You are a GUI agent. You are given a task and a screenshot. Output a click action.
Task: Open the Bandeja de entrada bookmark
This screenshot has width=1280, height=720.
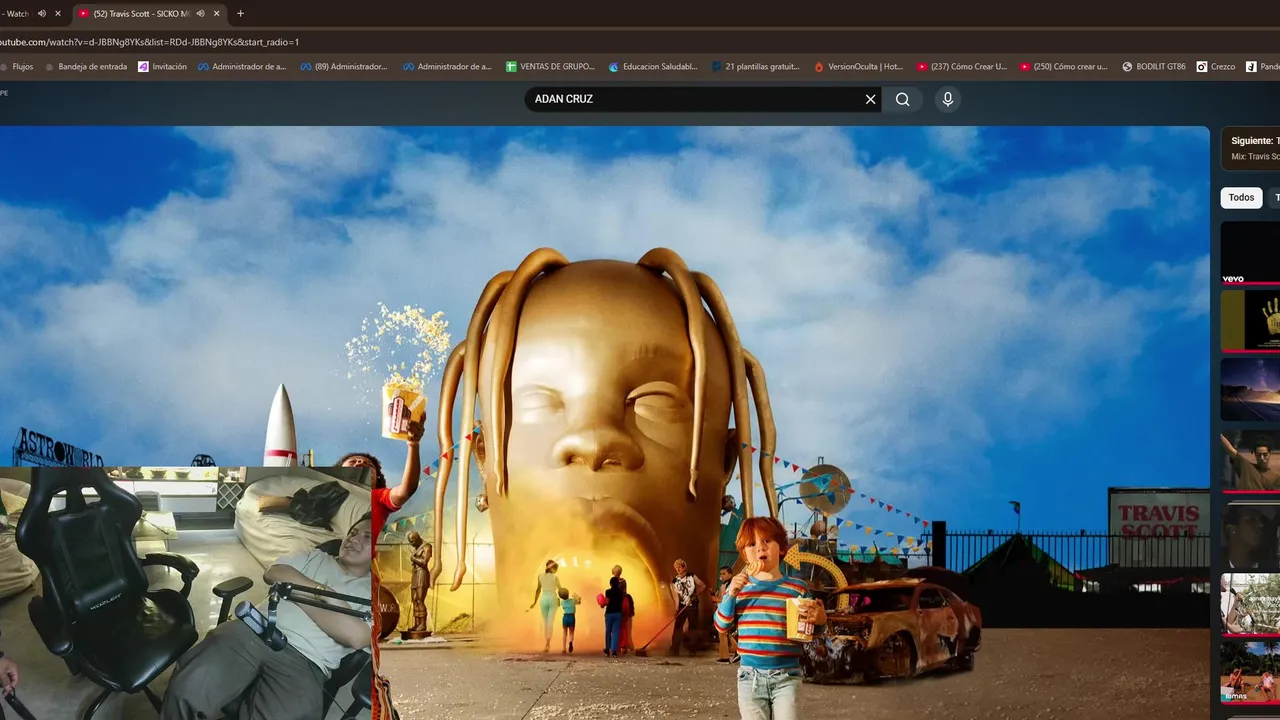(x=85, y=67)
